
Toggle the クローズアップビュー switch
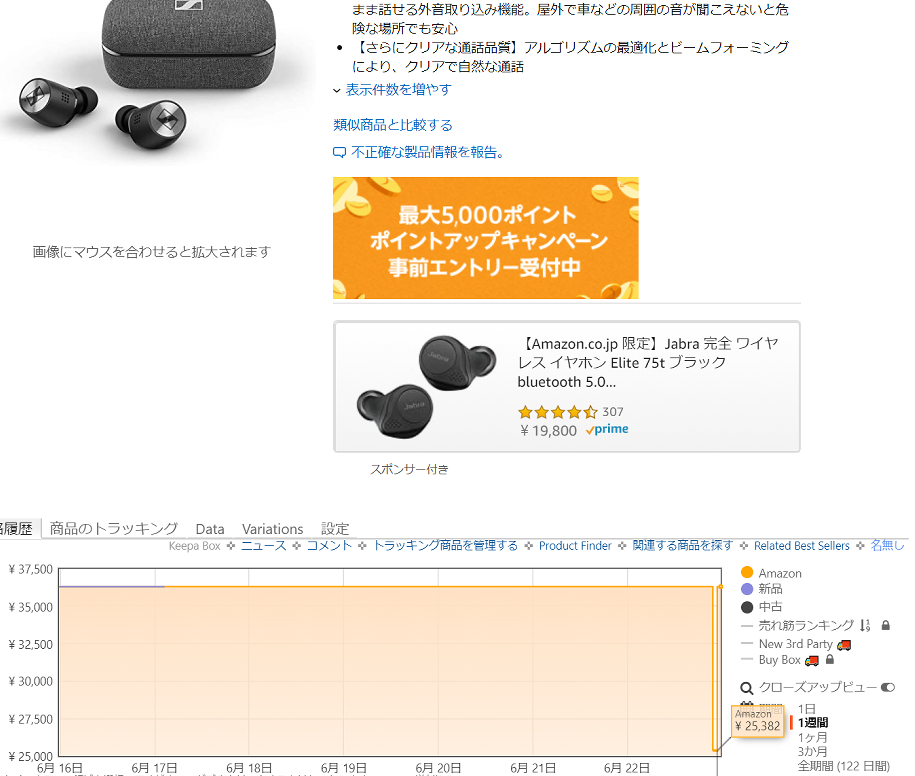(x=888, y=687)
